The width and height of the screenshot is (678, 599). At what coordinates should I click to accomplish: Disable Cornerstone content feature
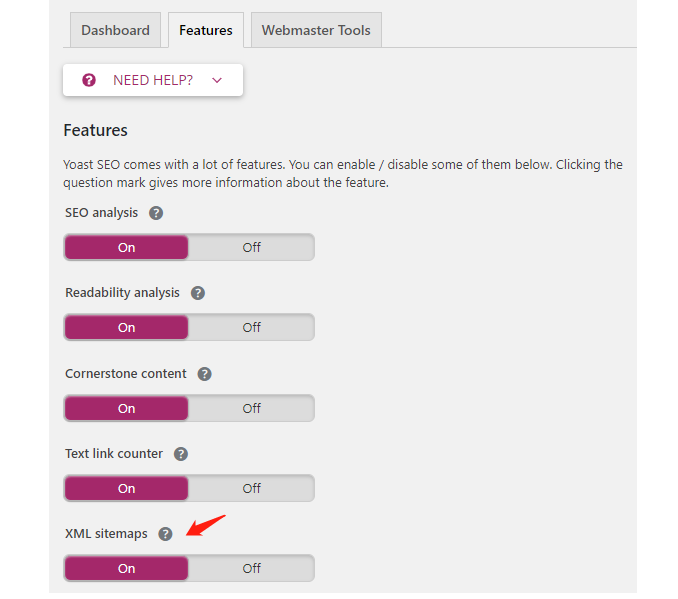(x=251, y=408)
